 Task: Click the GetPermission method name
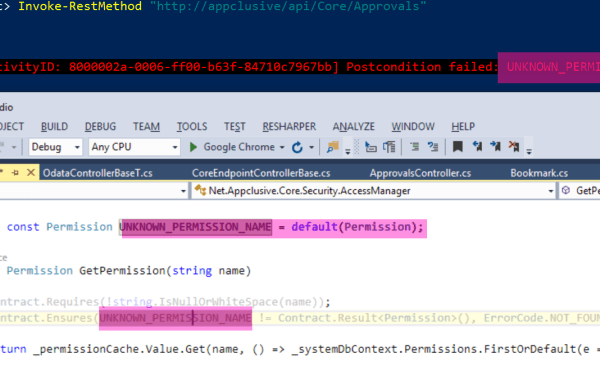point(122,271)
